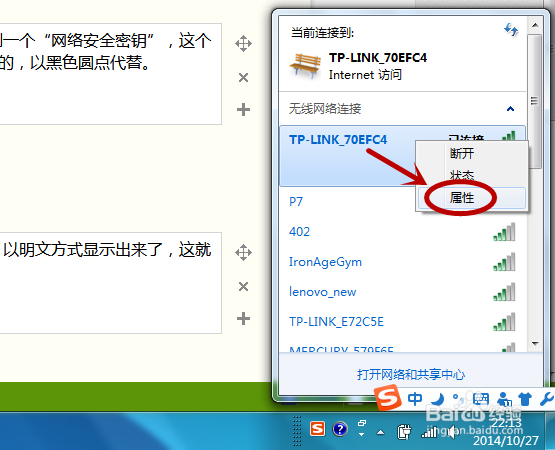Click the add plus icon beside first text box
Screen dimensions: 555x450
click(x=244, y=109)
